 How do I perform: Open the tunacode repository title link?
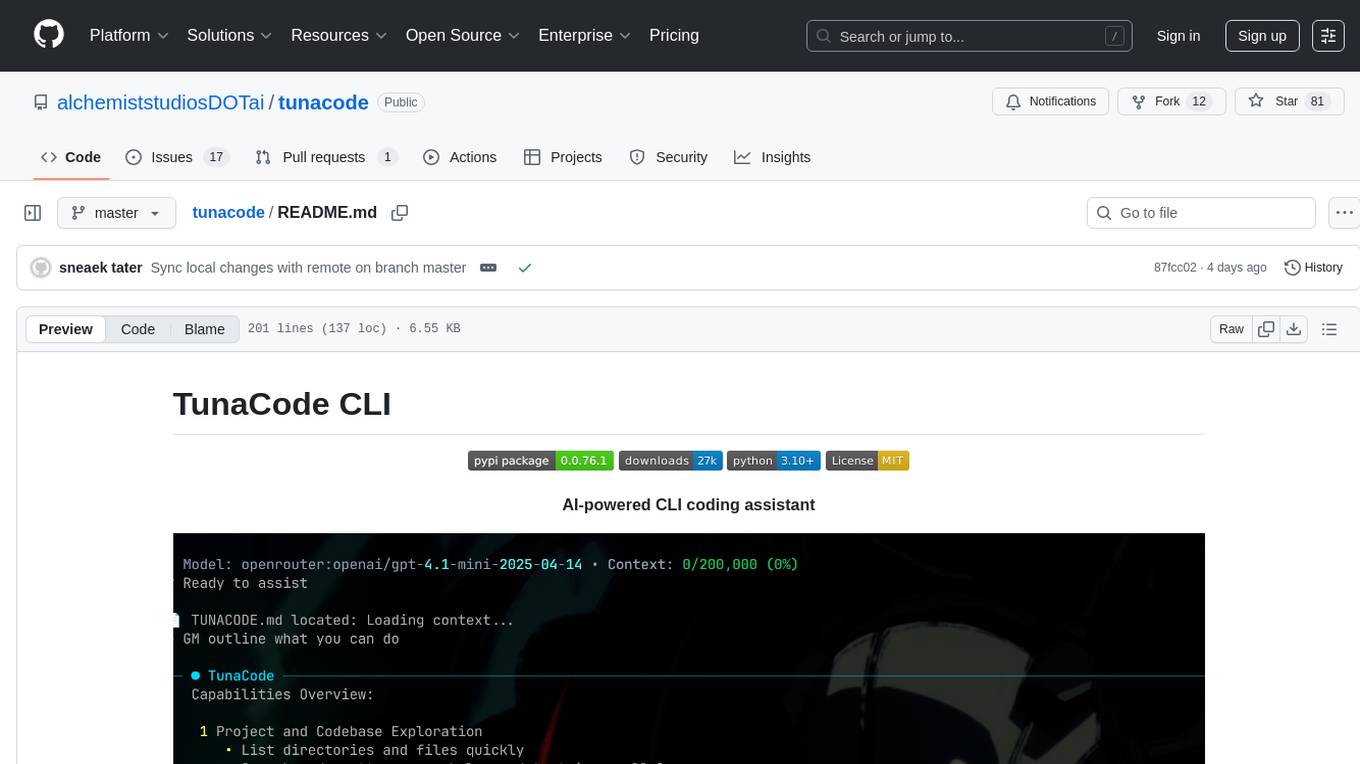(x=323, y=102)
